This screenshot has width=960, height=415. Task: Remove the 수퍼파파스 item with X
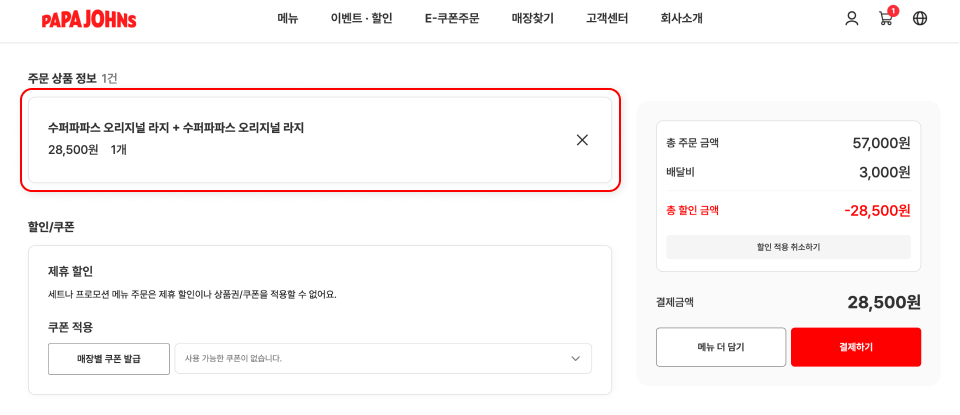(582, 140)
